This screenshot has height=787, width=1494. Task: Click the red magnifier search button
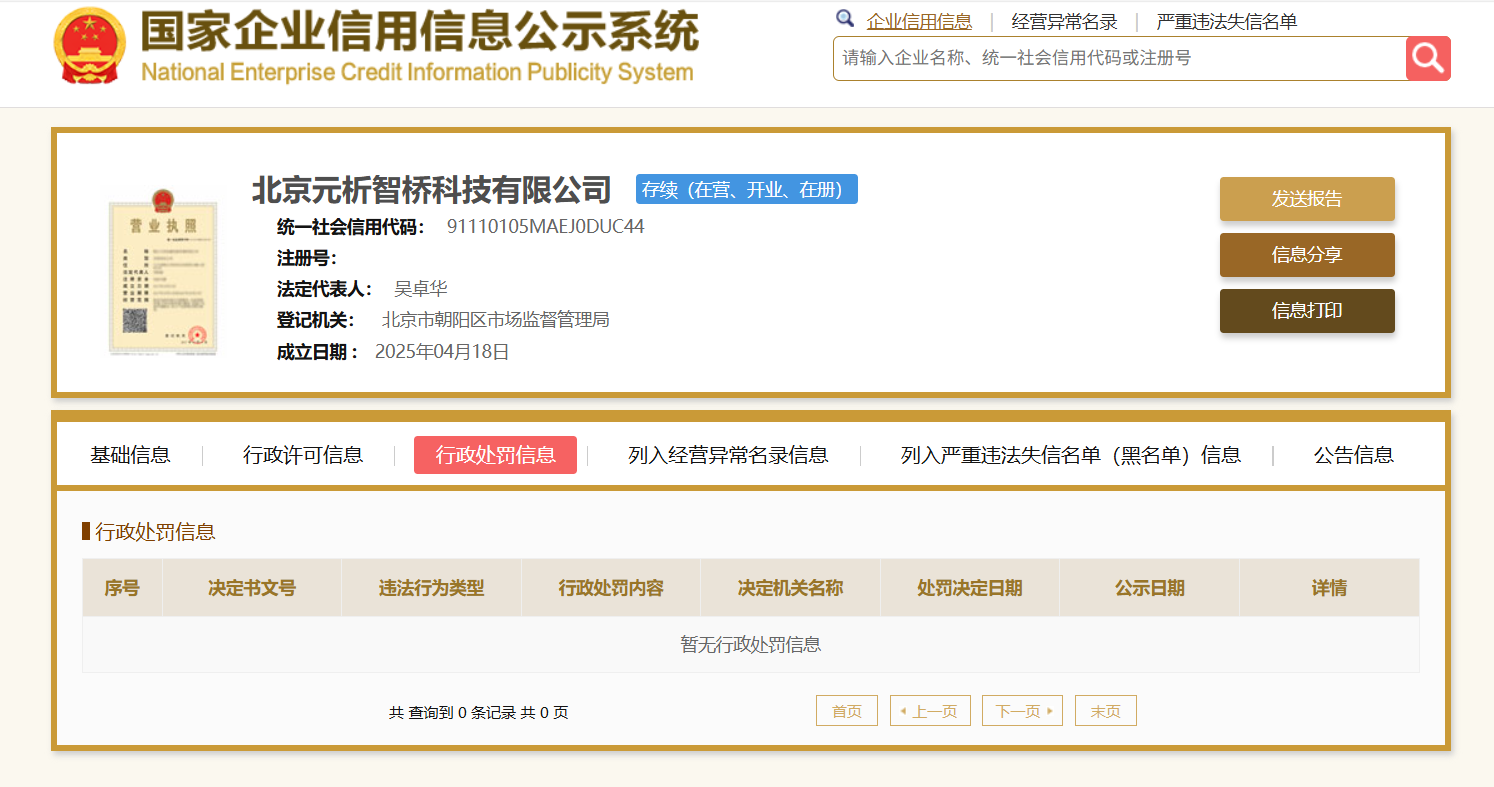click(1428, 58)
